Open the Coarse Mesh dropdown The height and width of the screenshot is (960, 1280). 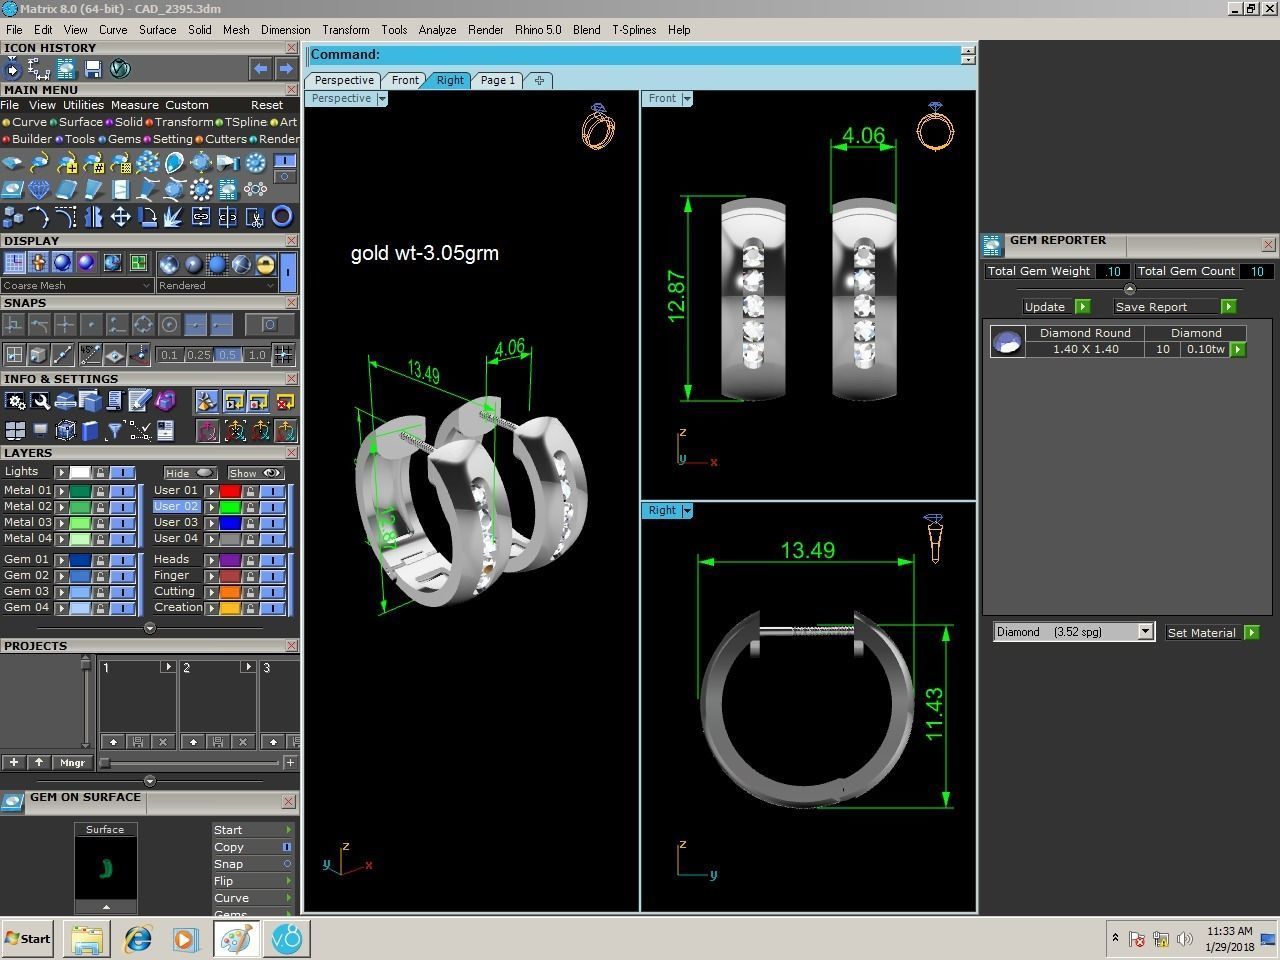point(77,285)
